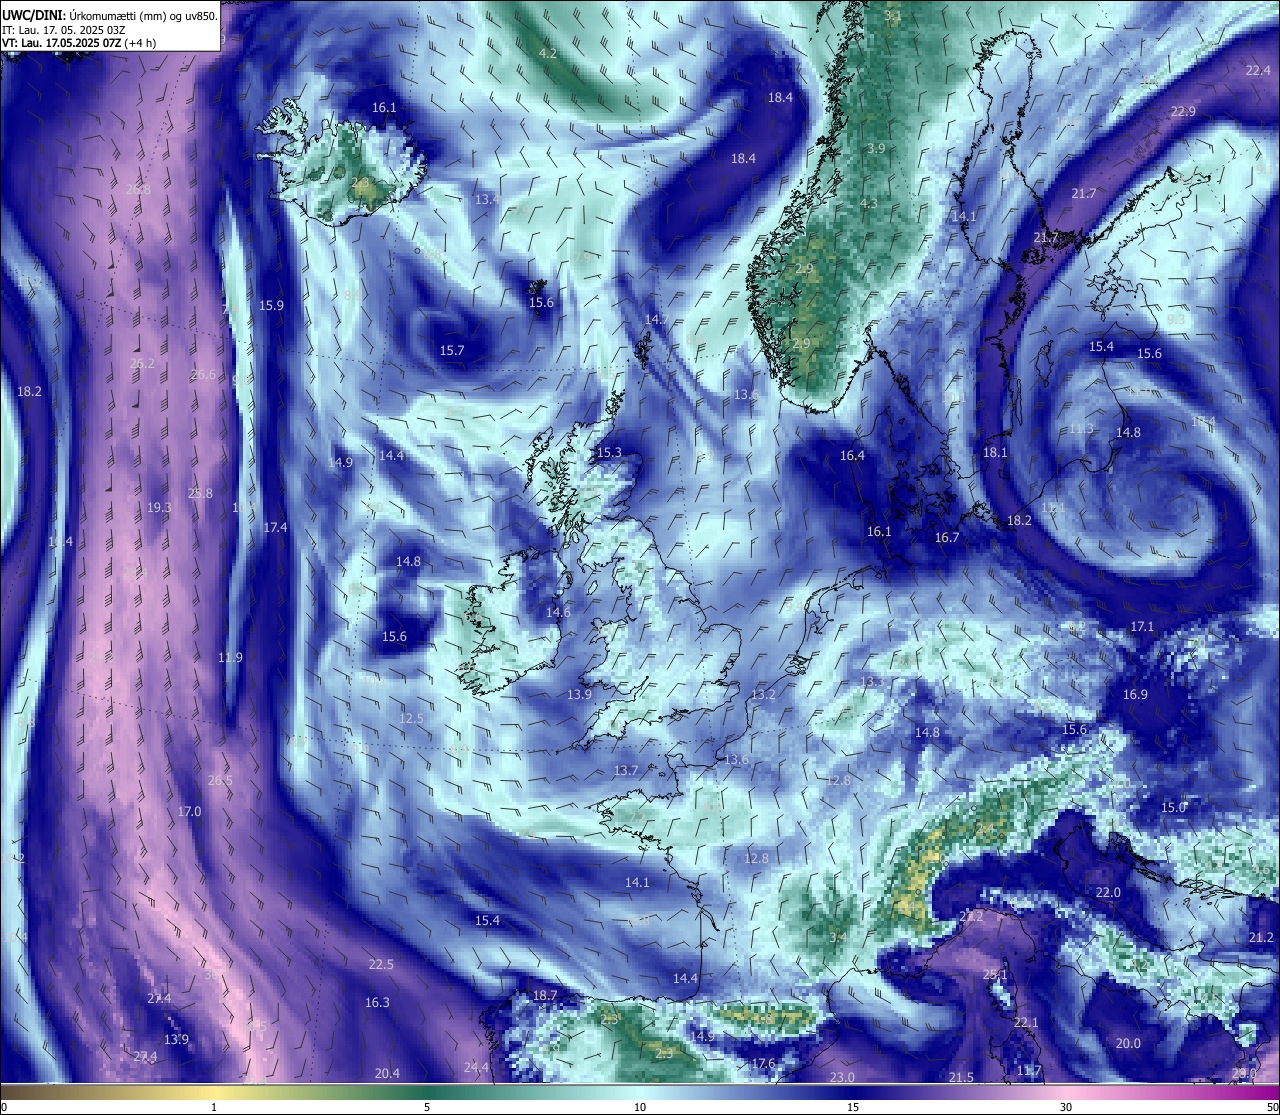Click the map value '16.4'
Viewport: 1280px width, 1115px height.
click(852, 455)
